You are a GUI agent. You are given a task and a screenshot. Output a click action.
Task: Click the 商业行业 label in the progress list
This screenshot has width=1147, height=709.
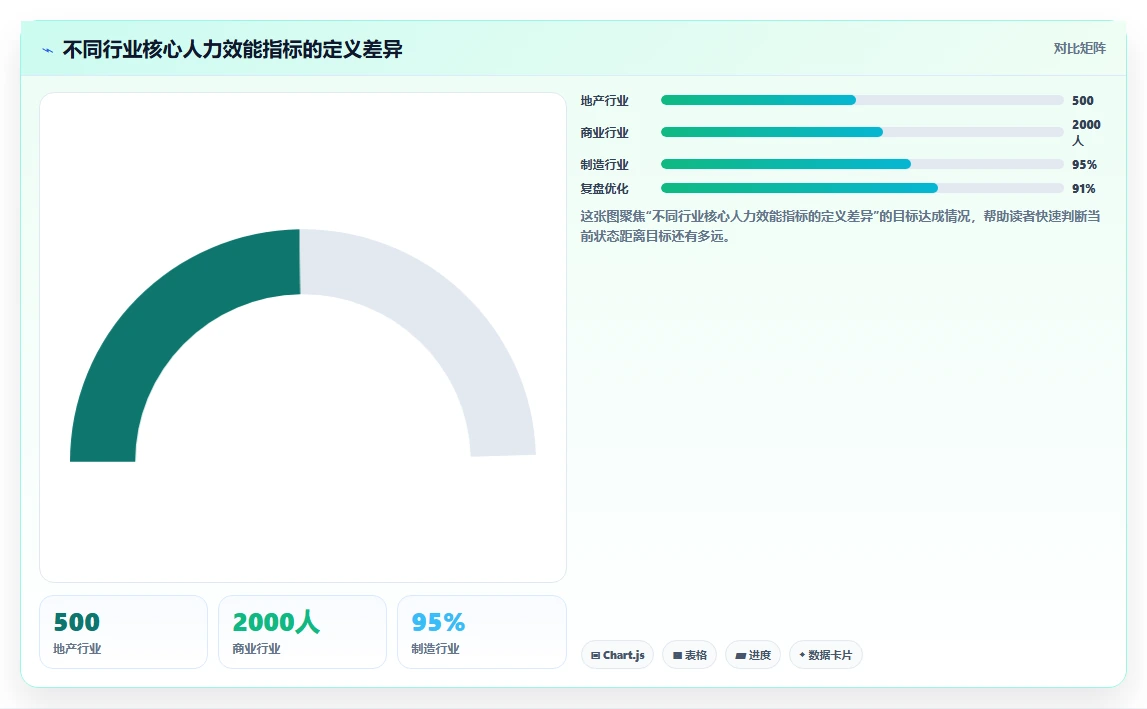pos(604,133)
